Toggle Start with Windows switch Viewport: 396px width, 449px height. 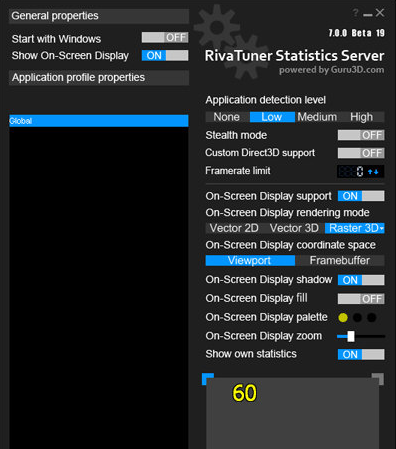tap(165, 37)
